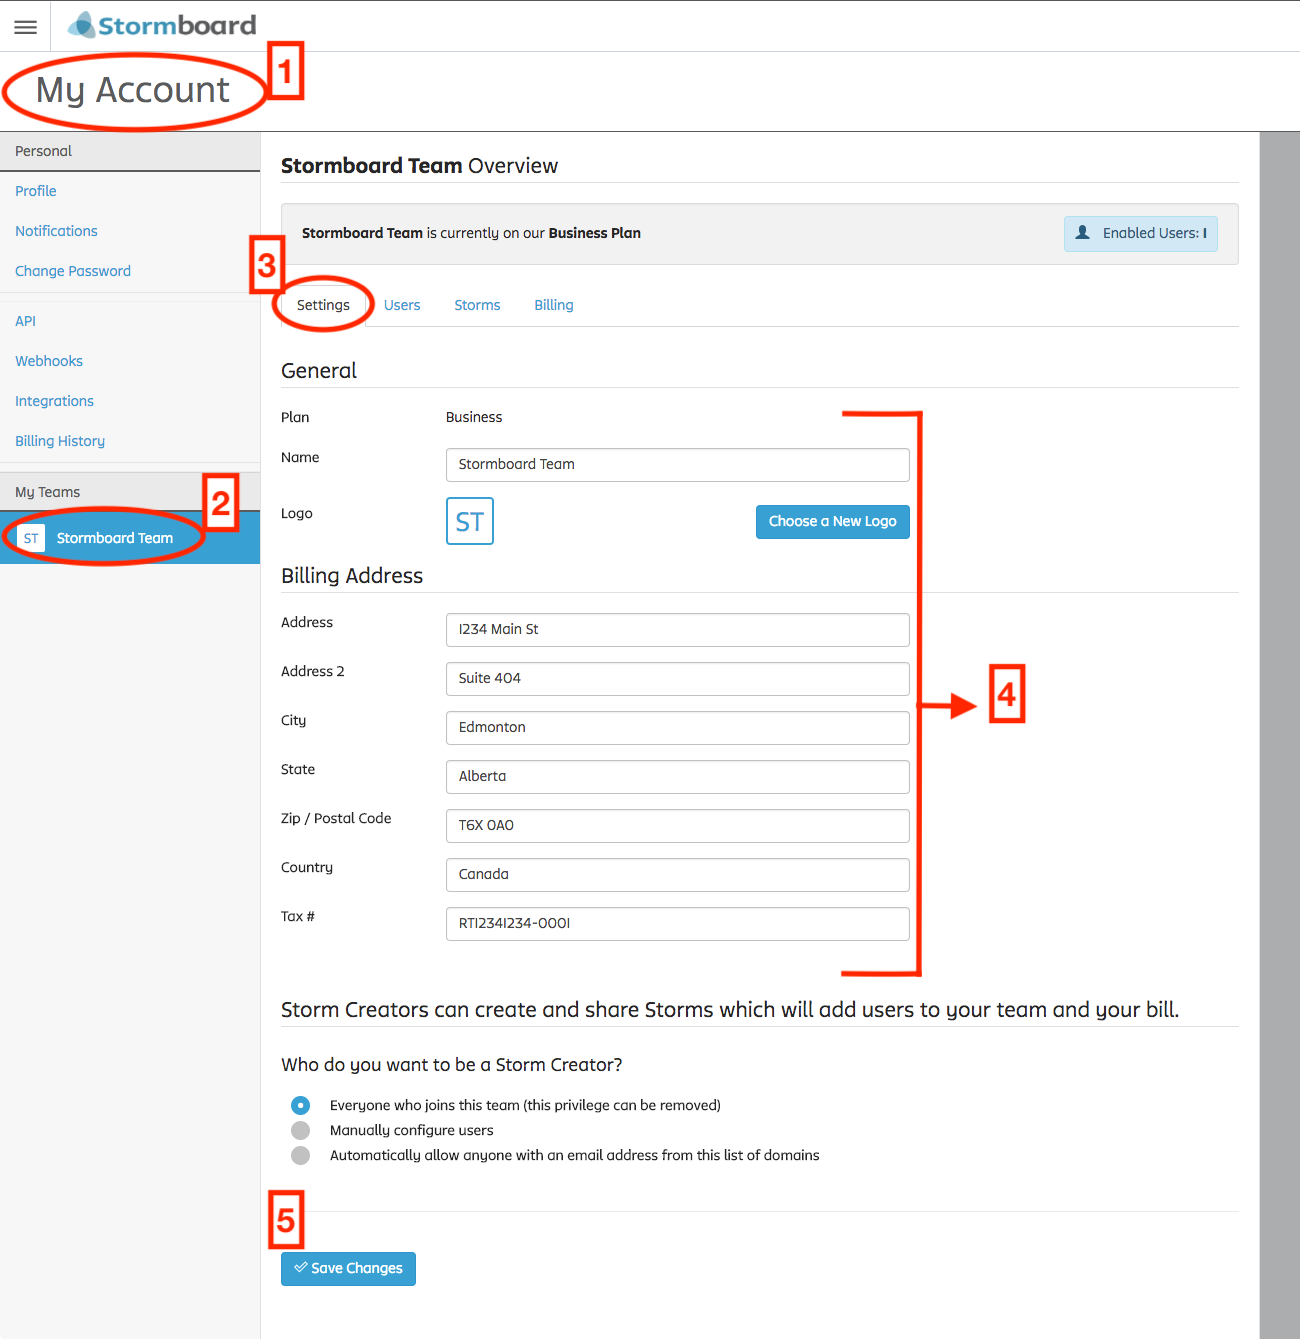1300x1339 pixels.
Task: Click the ST icon beside Stormboard Team
Action: coord(31,538)
